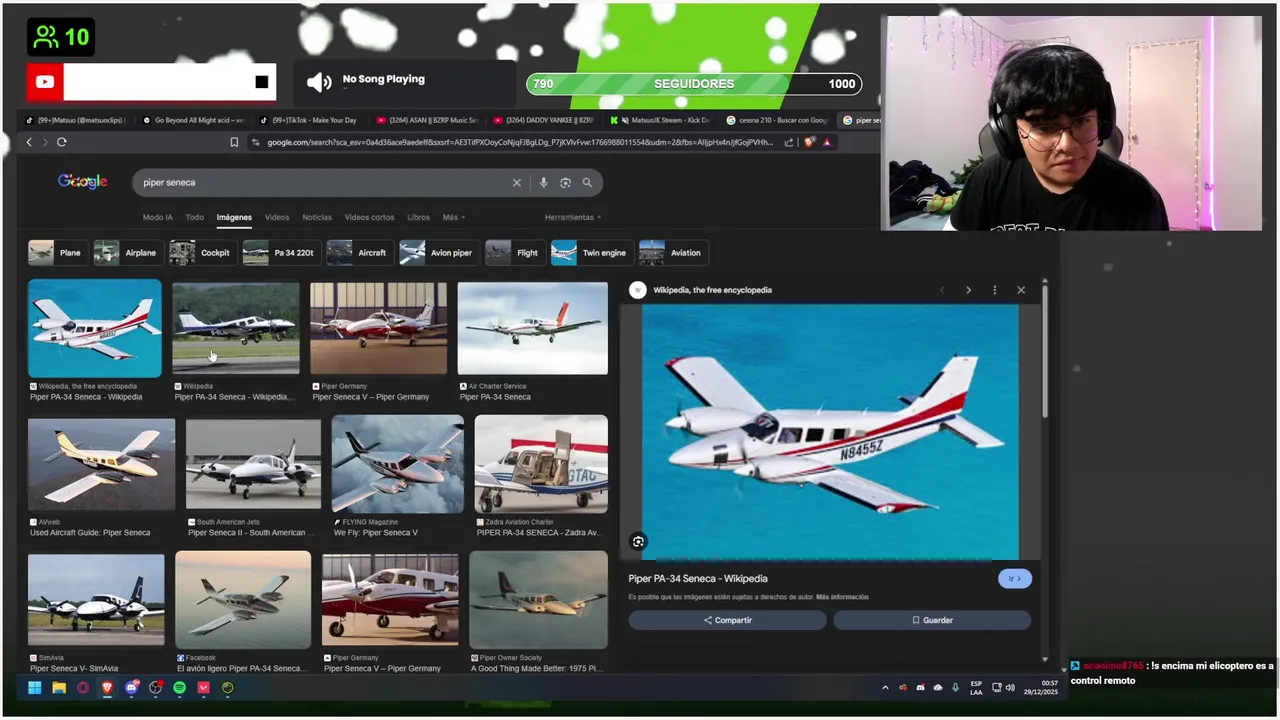
Task: Select the Imágenes tab
Action: click(234, 217)
